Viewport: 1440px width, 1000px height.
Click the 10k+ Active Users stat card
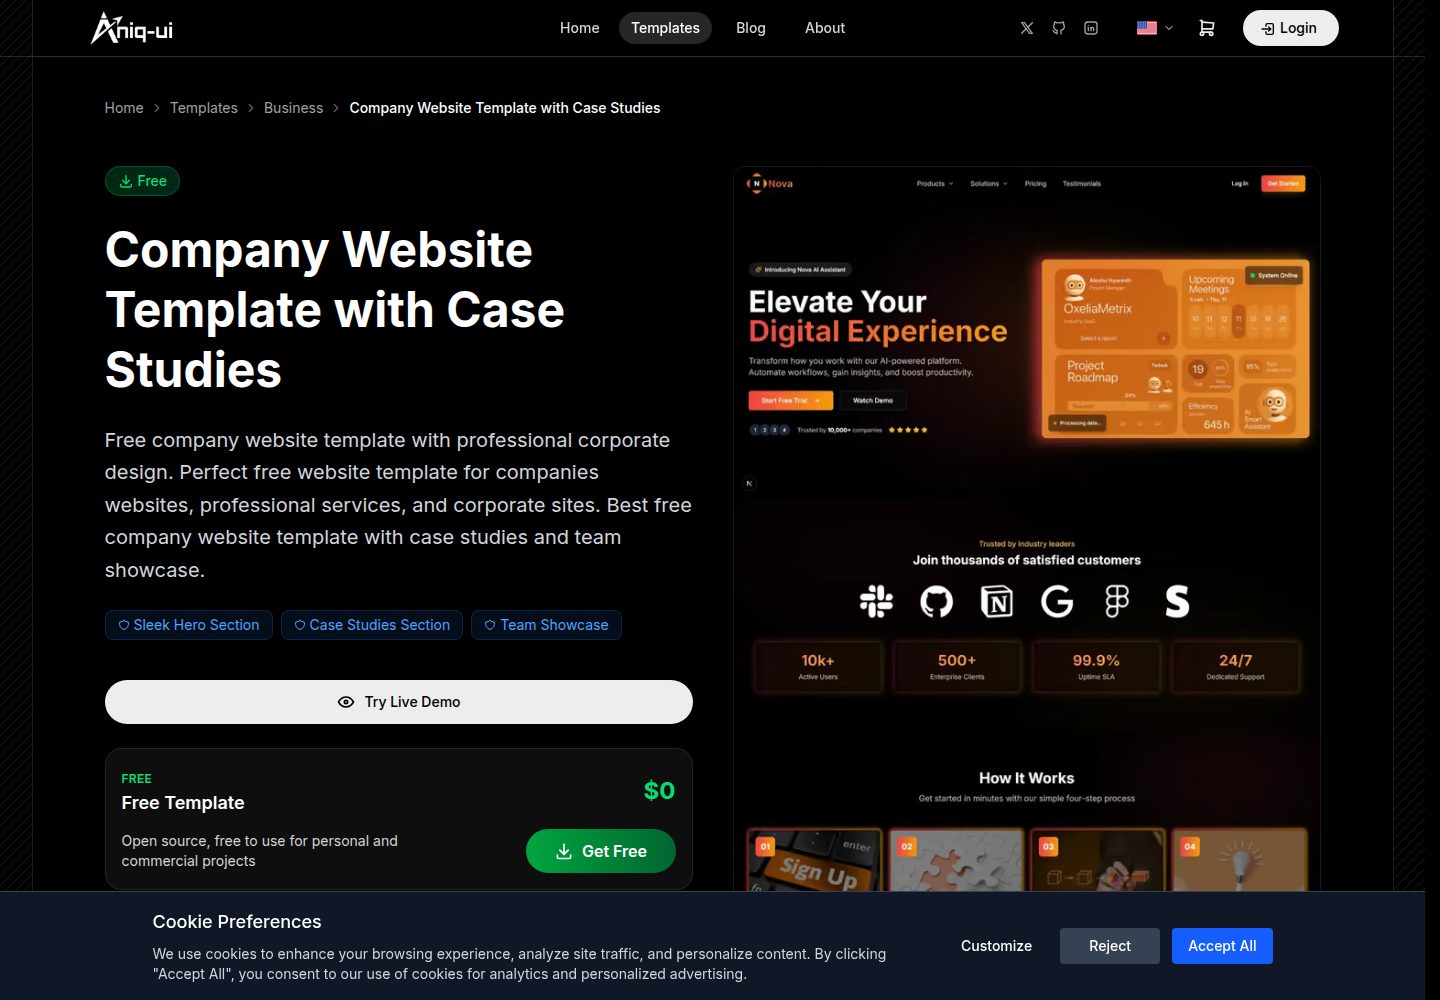point(818,667)
